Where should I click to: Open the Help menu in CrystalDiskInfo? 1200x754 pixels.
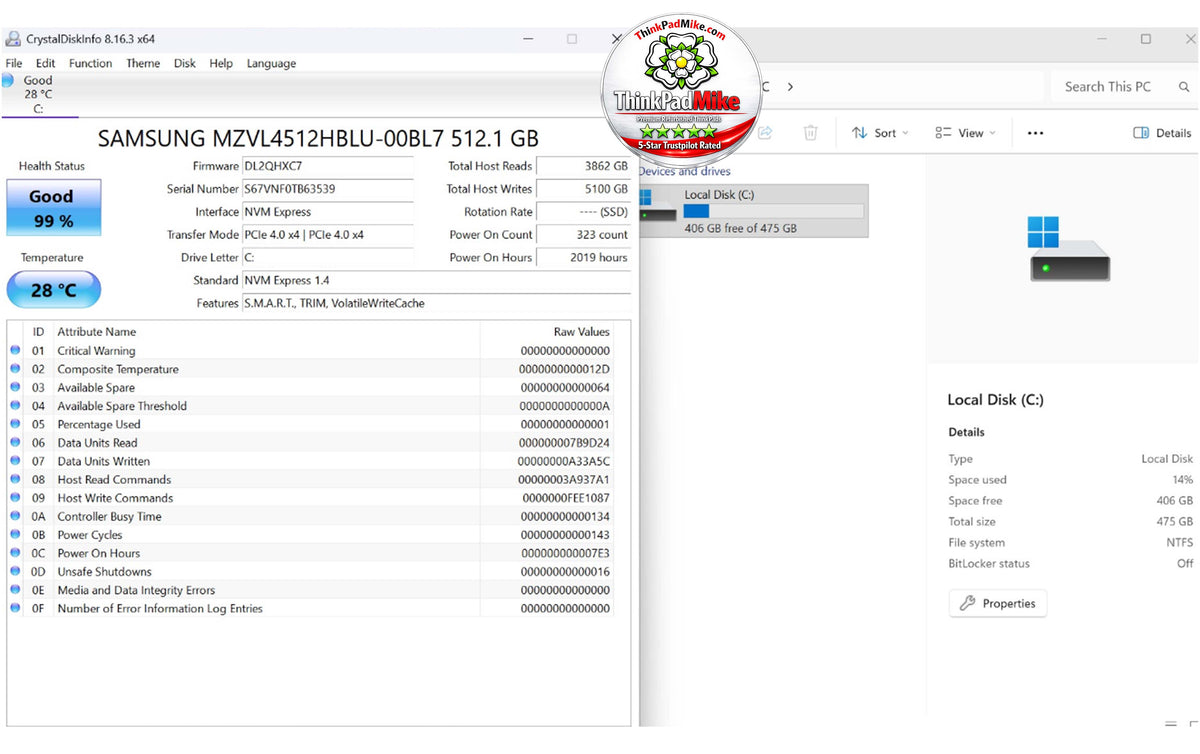[x=221, y=63]
